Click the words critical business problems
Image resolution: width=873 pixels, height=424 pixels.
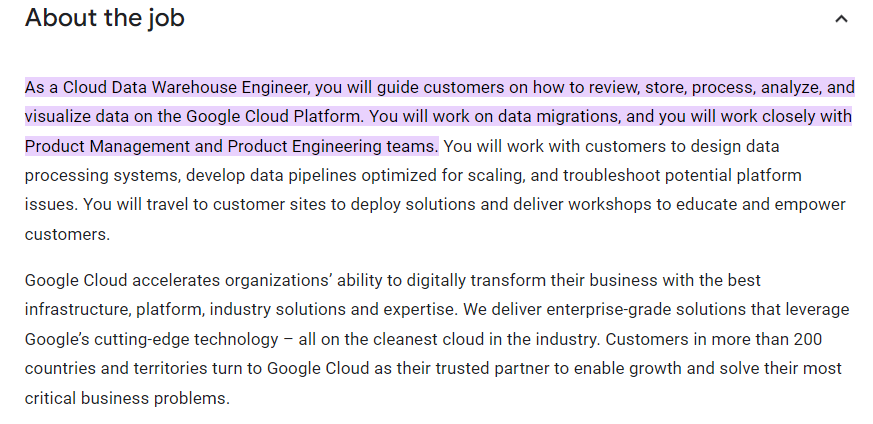click(x=127, y=398)
